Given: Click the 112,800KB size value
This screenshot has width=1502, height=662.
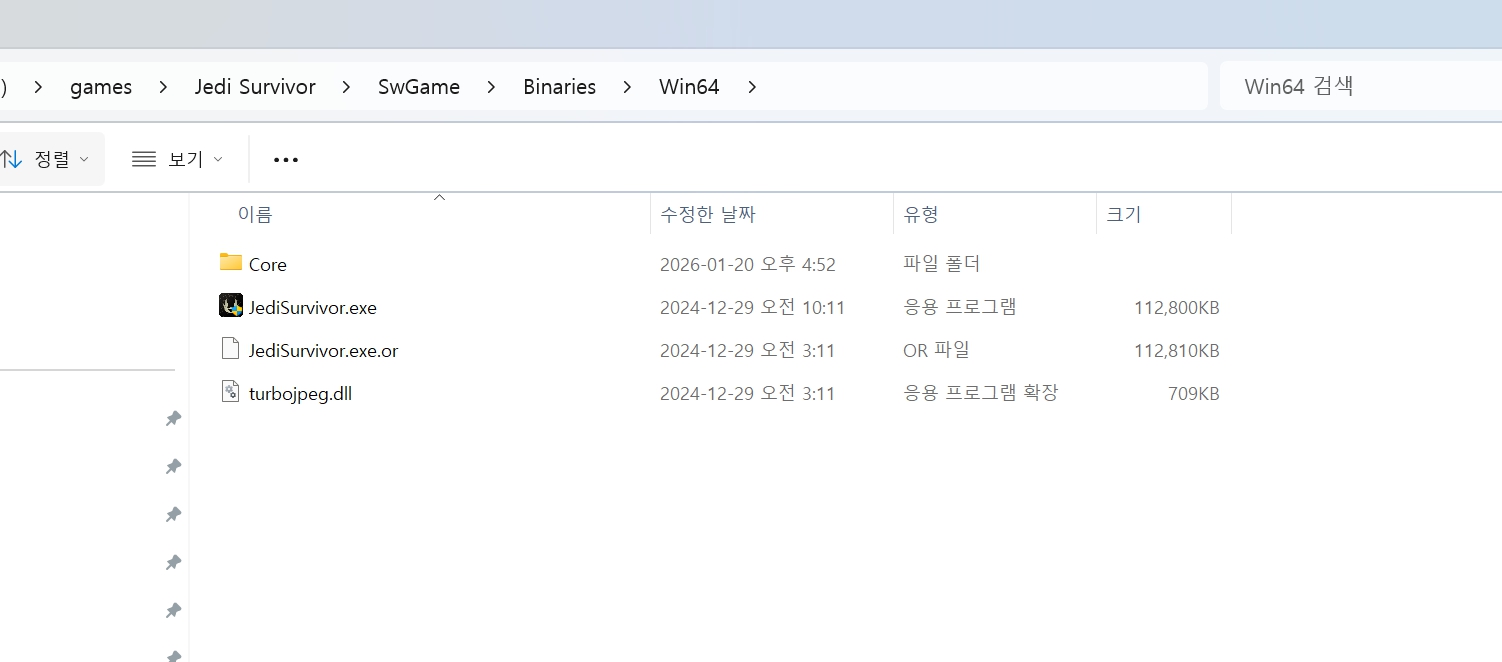Looking at the screenshot, I should click(x=1177, y=308).
